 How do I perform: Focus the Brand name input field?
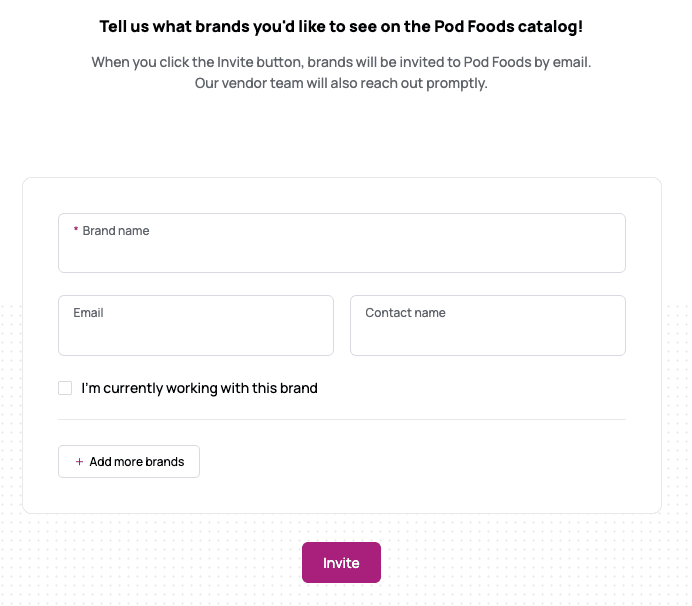point(341,253)
